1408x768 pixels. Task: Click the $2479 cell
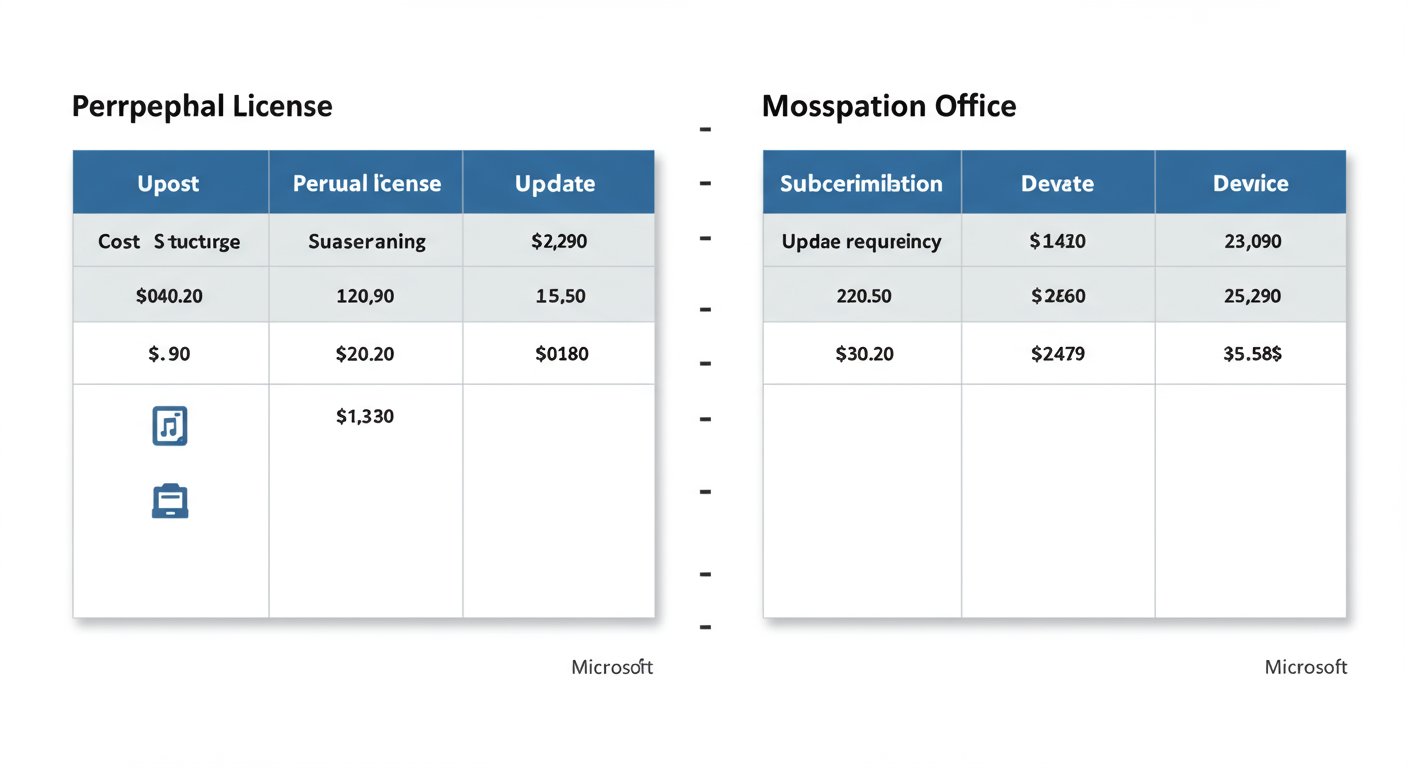pos(1057,354)
